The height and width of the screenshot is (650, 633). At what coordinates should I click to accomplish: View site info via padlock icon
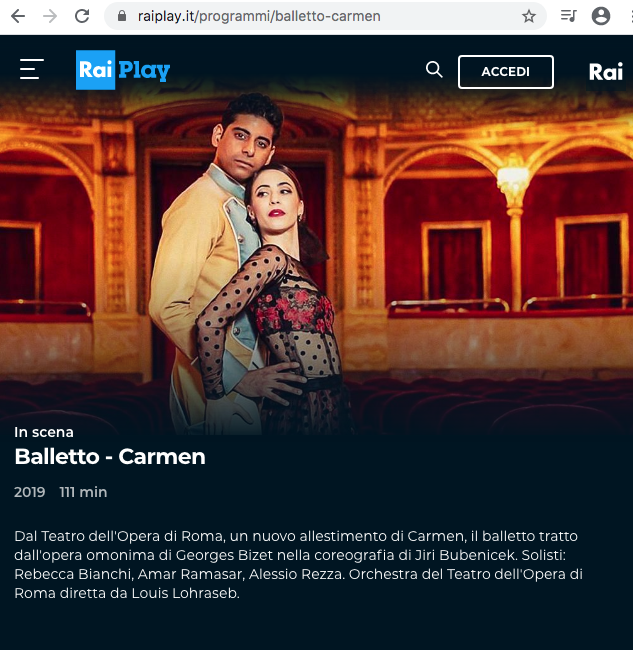click(x=121, y=16)
